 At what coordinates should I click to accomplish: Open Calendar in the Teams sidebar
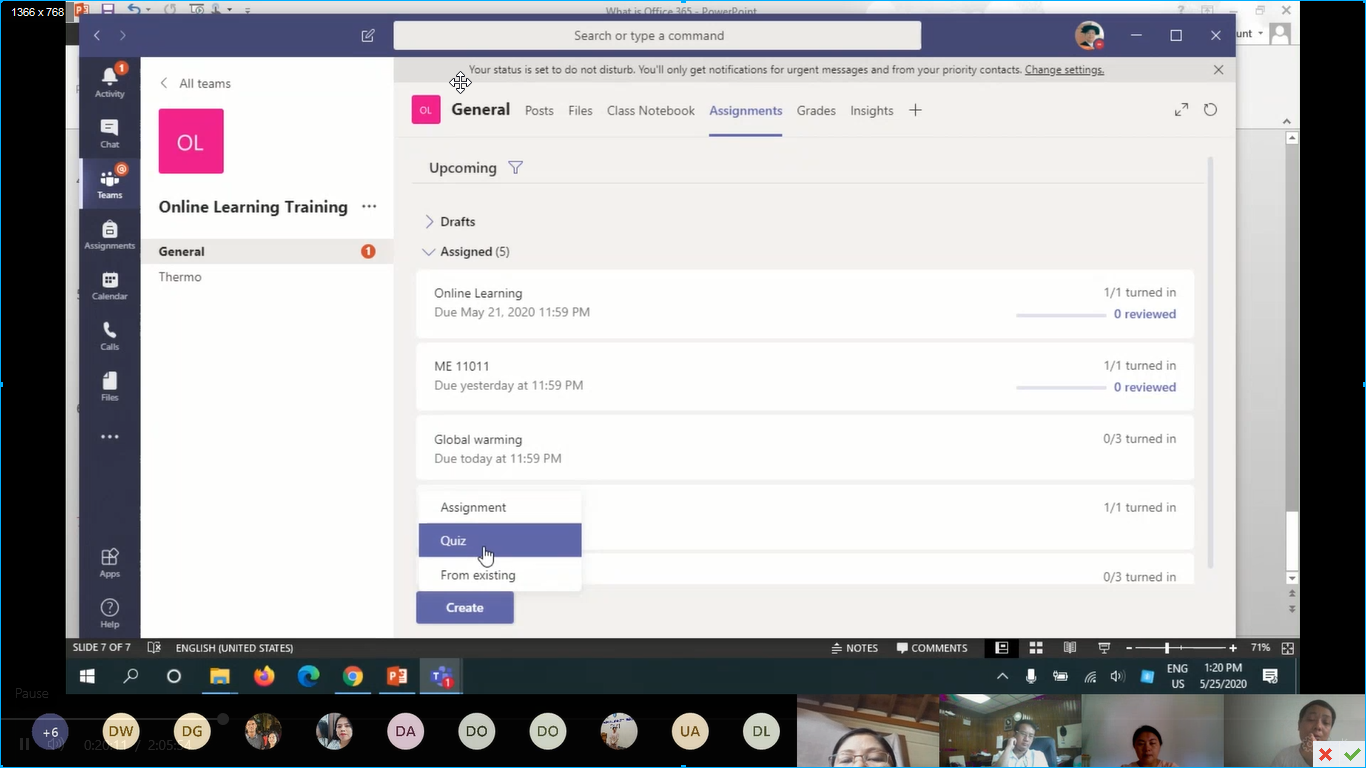coord(110,286)
